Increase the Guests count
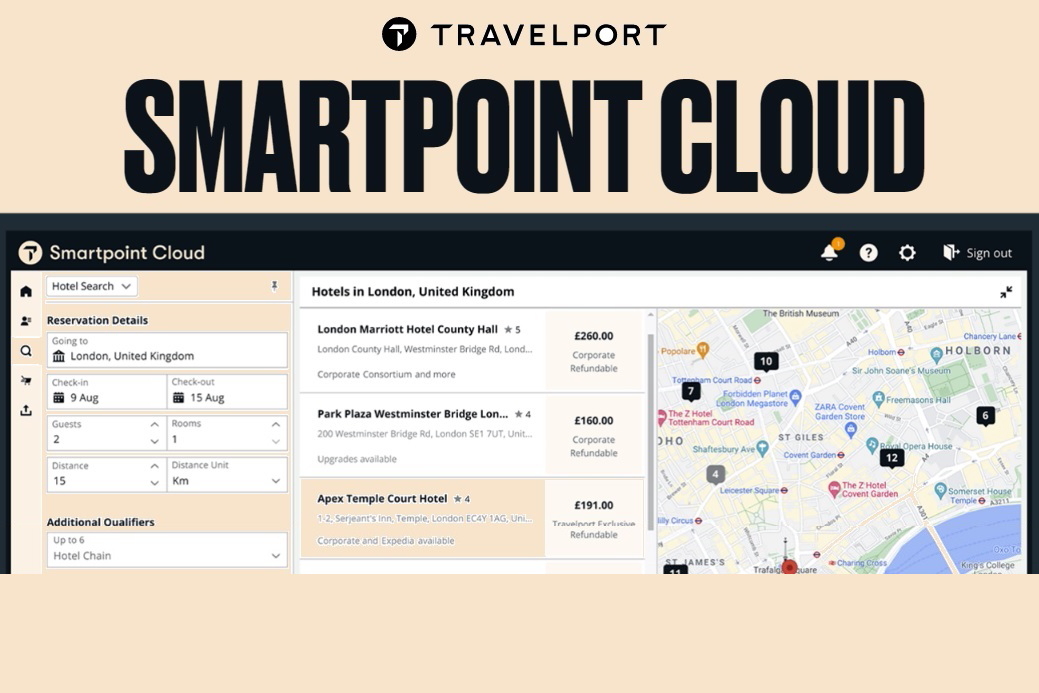This screenshot has width=1039, height=693. point(154,425)
